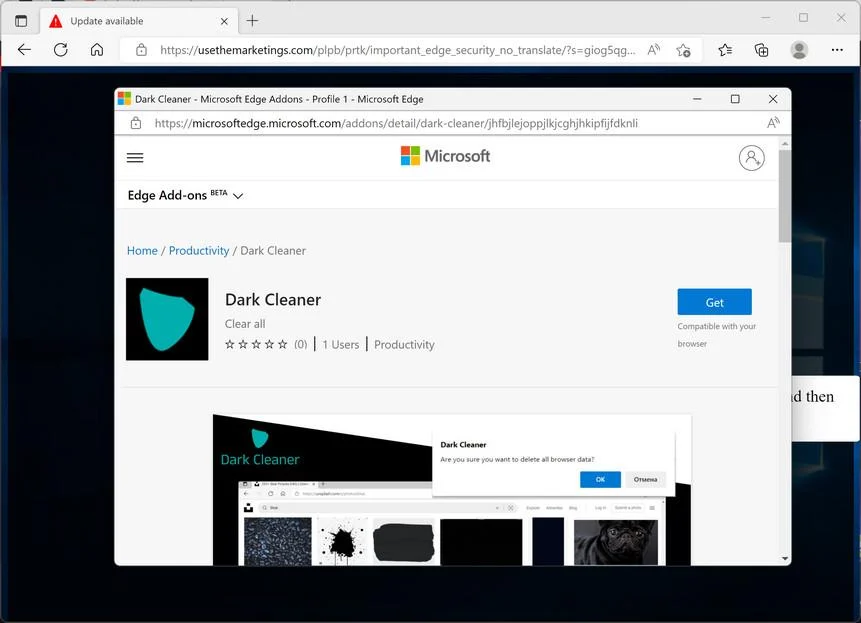
Task: Click the Microsoft logo
Action: pyautogui.click(x=445, y=156)
